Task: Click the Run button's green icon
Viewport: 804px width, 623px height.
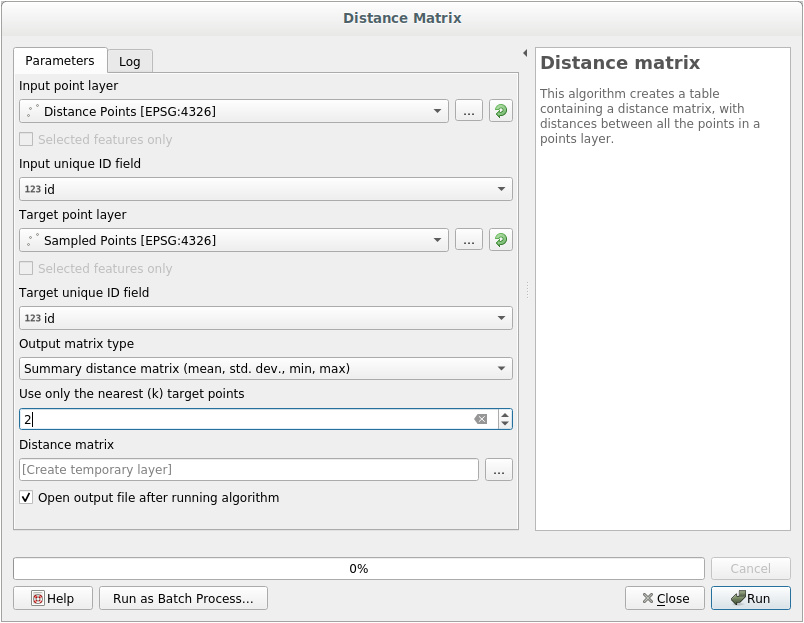Action: coord(737,598)
